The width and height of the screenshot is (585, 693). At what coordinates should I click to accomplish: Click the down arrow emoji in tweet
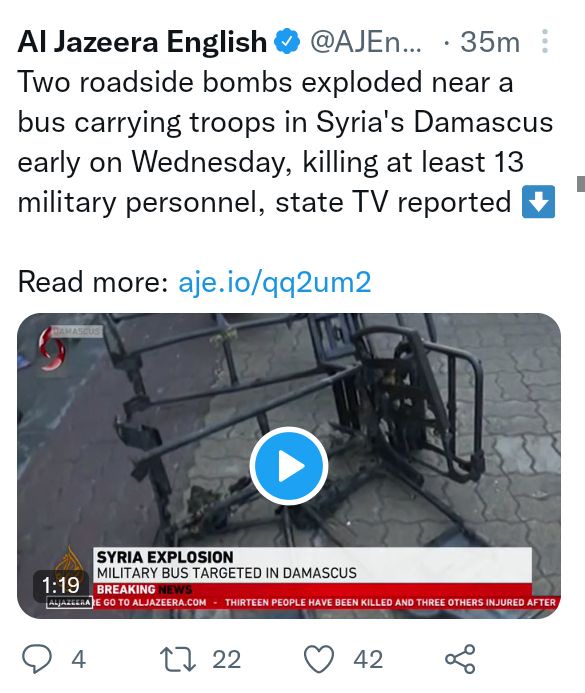click(x=539, y=202)
